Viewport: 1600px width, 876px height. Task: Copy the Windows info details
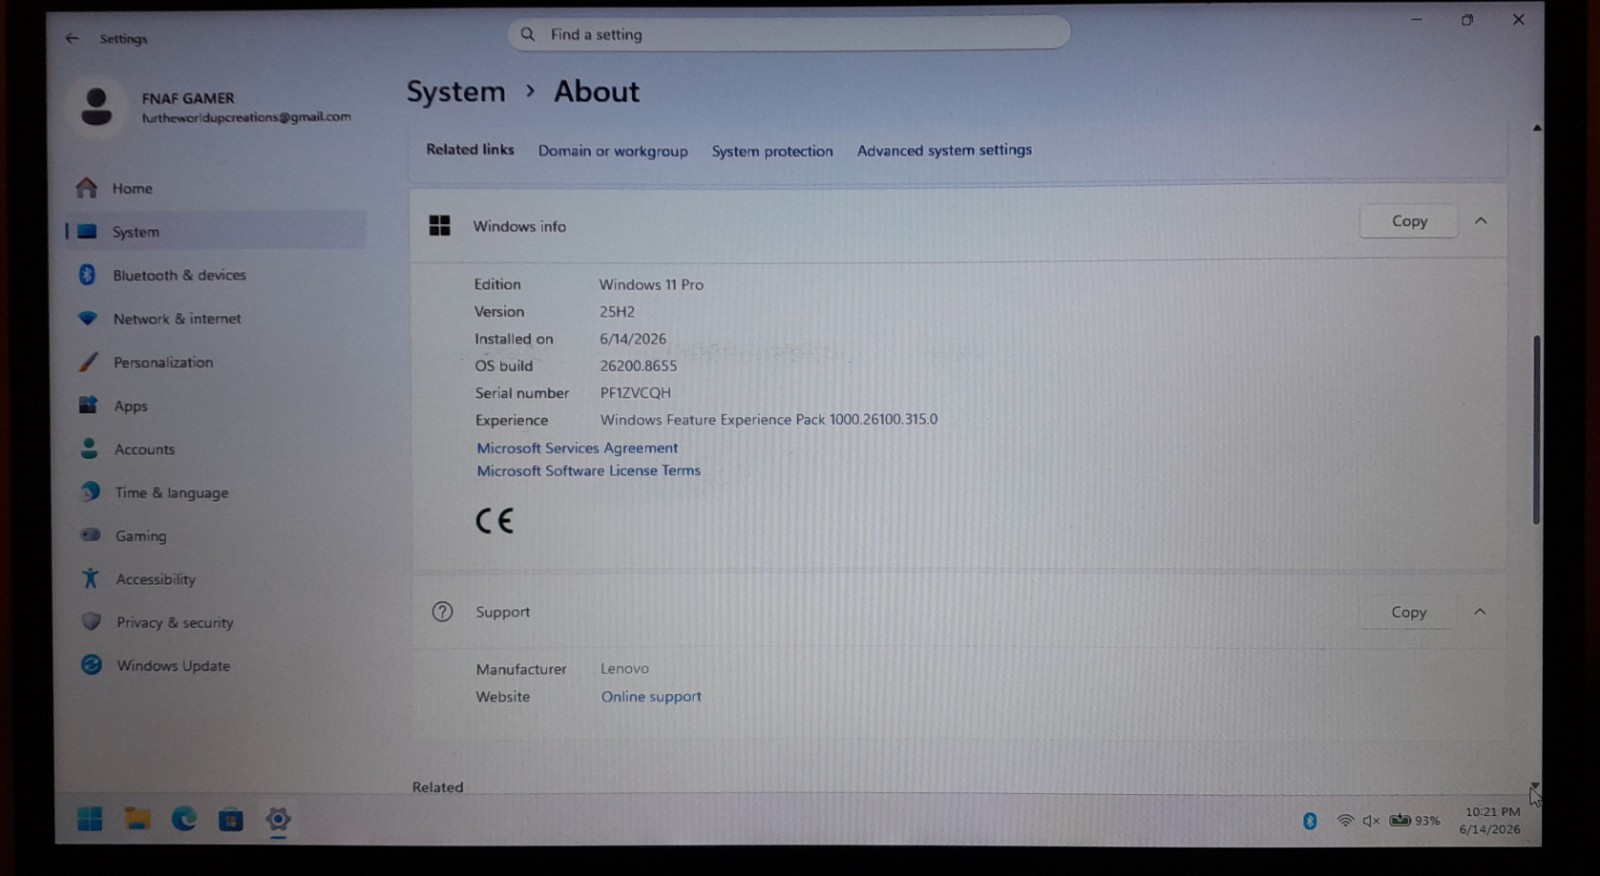point(1409,221)
